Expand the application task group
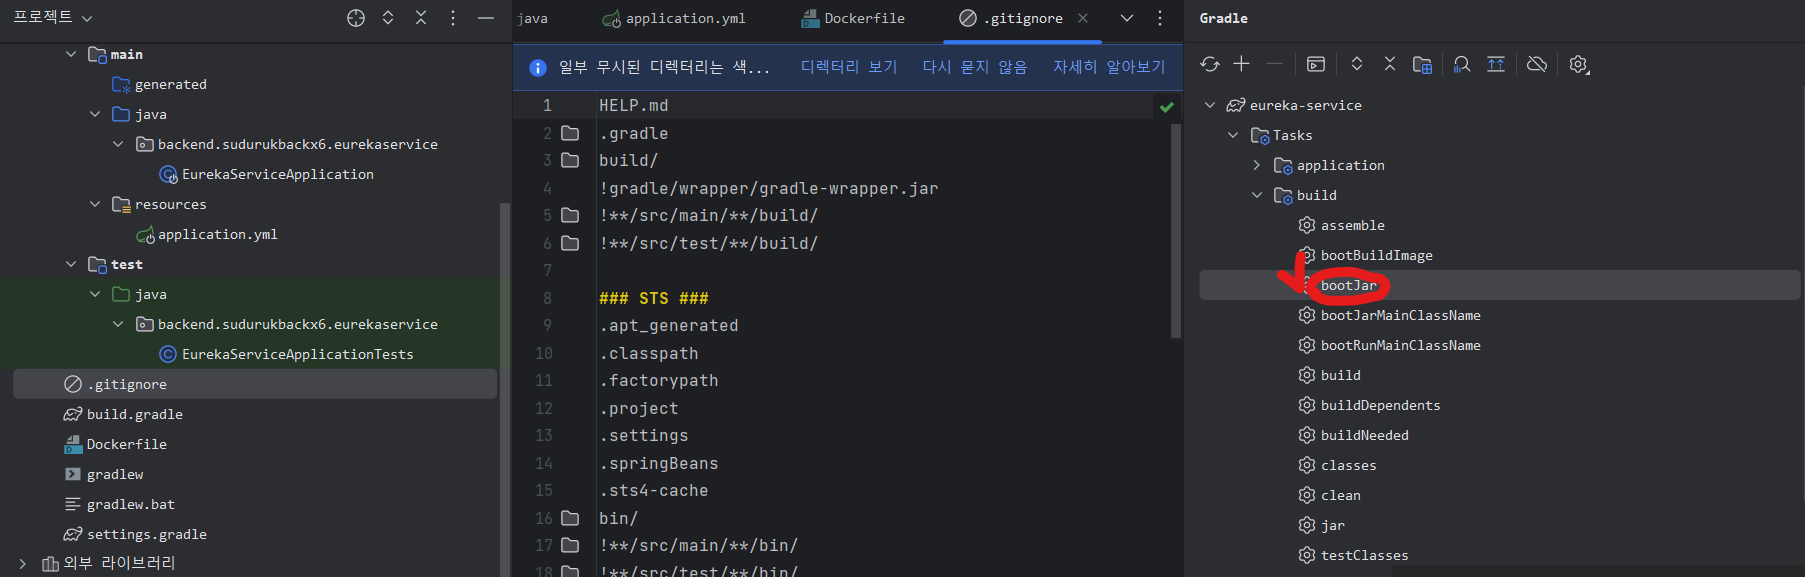The width and height of the screenshot is (1805, 577). [x=1257, y=165]
